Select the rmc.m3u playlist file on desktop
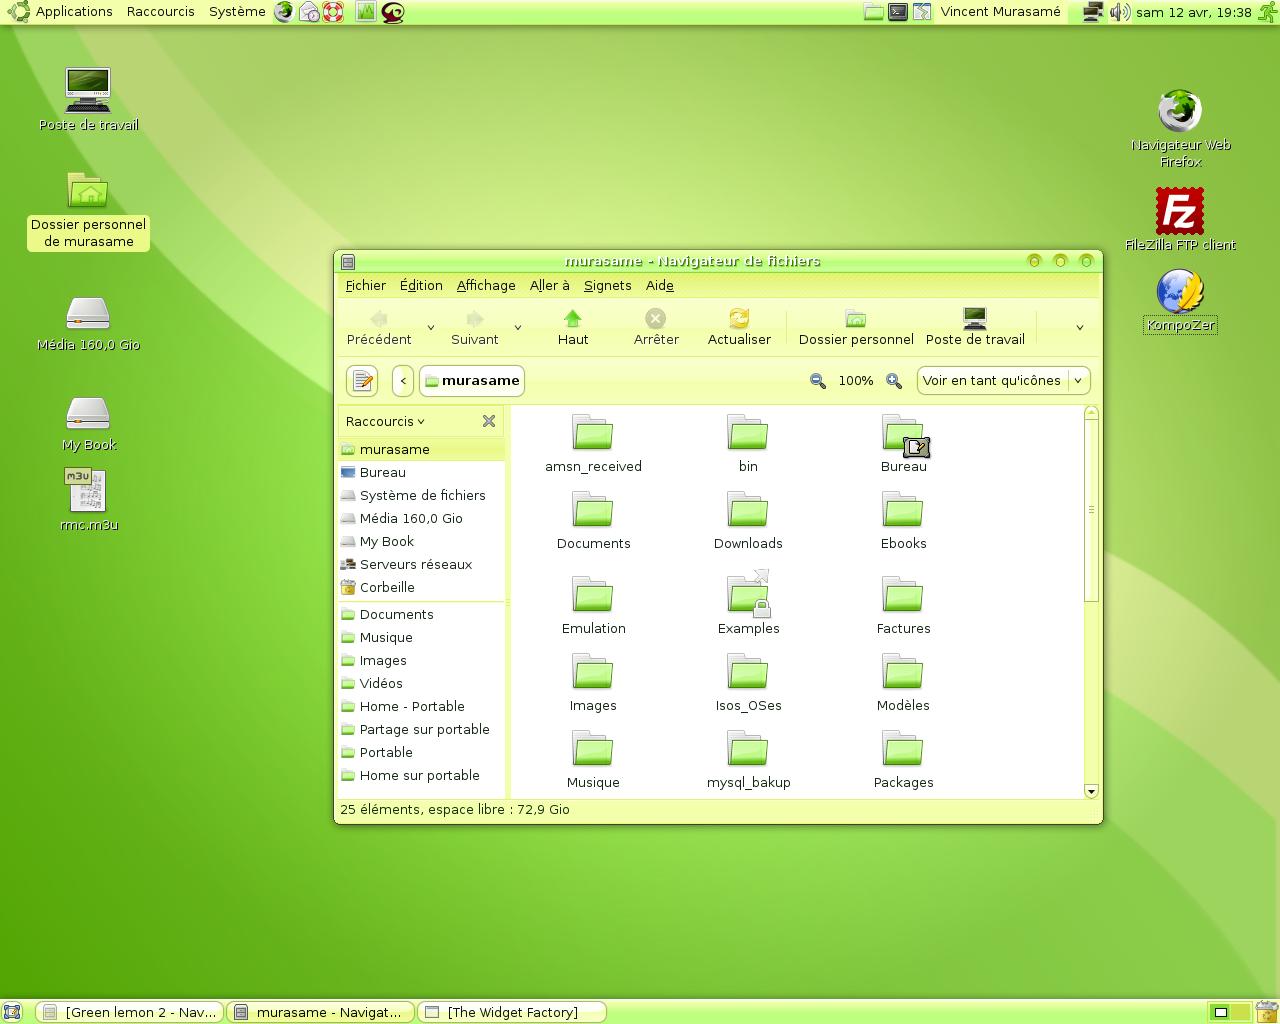 (88, 500)
